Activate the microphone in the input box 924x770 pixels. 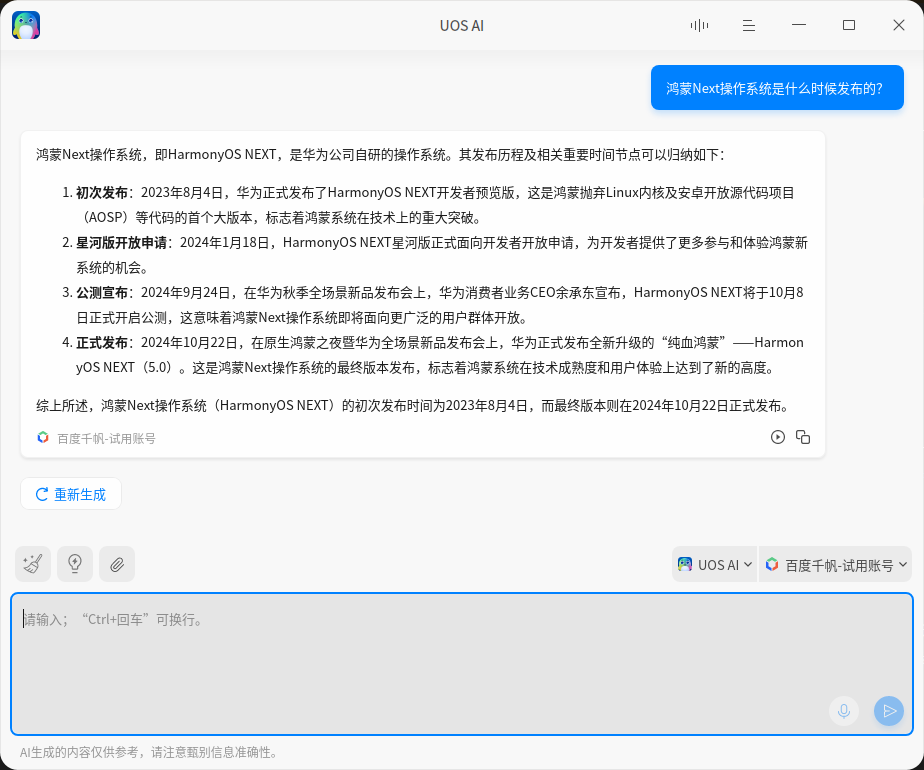coord(843,711)
